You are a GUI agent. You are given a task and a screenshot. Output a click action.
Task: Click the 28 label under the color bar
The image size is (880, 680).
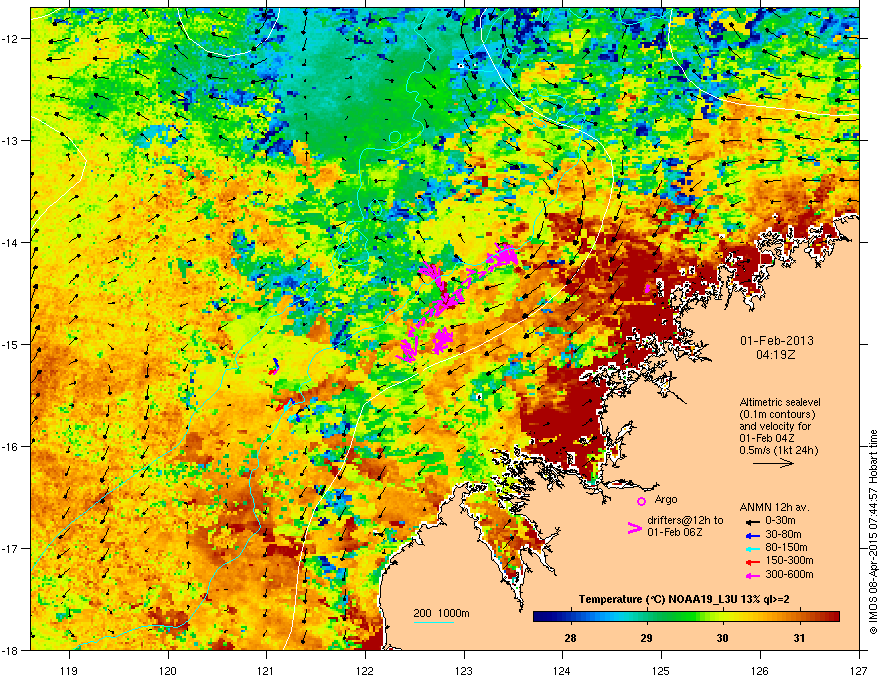coord(570,638)
